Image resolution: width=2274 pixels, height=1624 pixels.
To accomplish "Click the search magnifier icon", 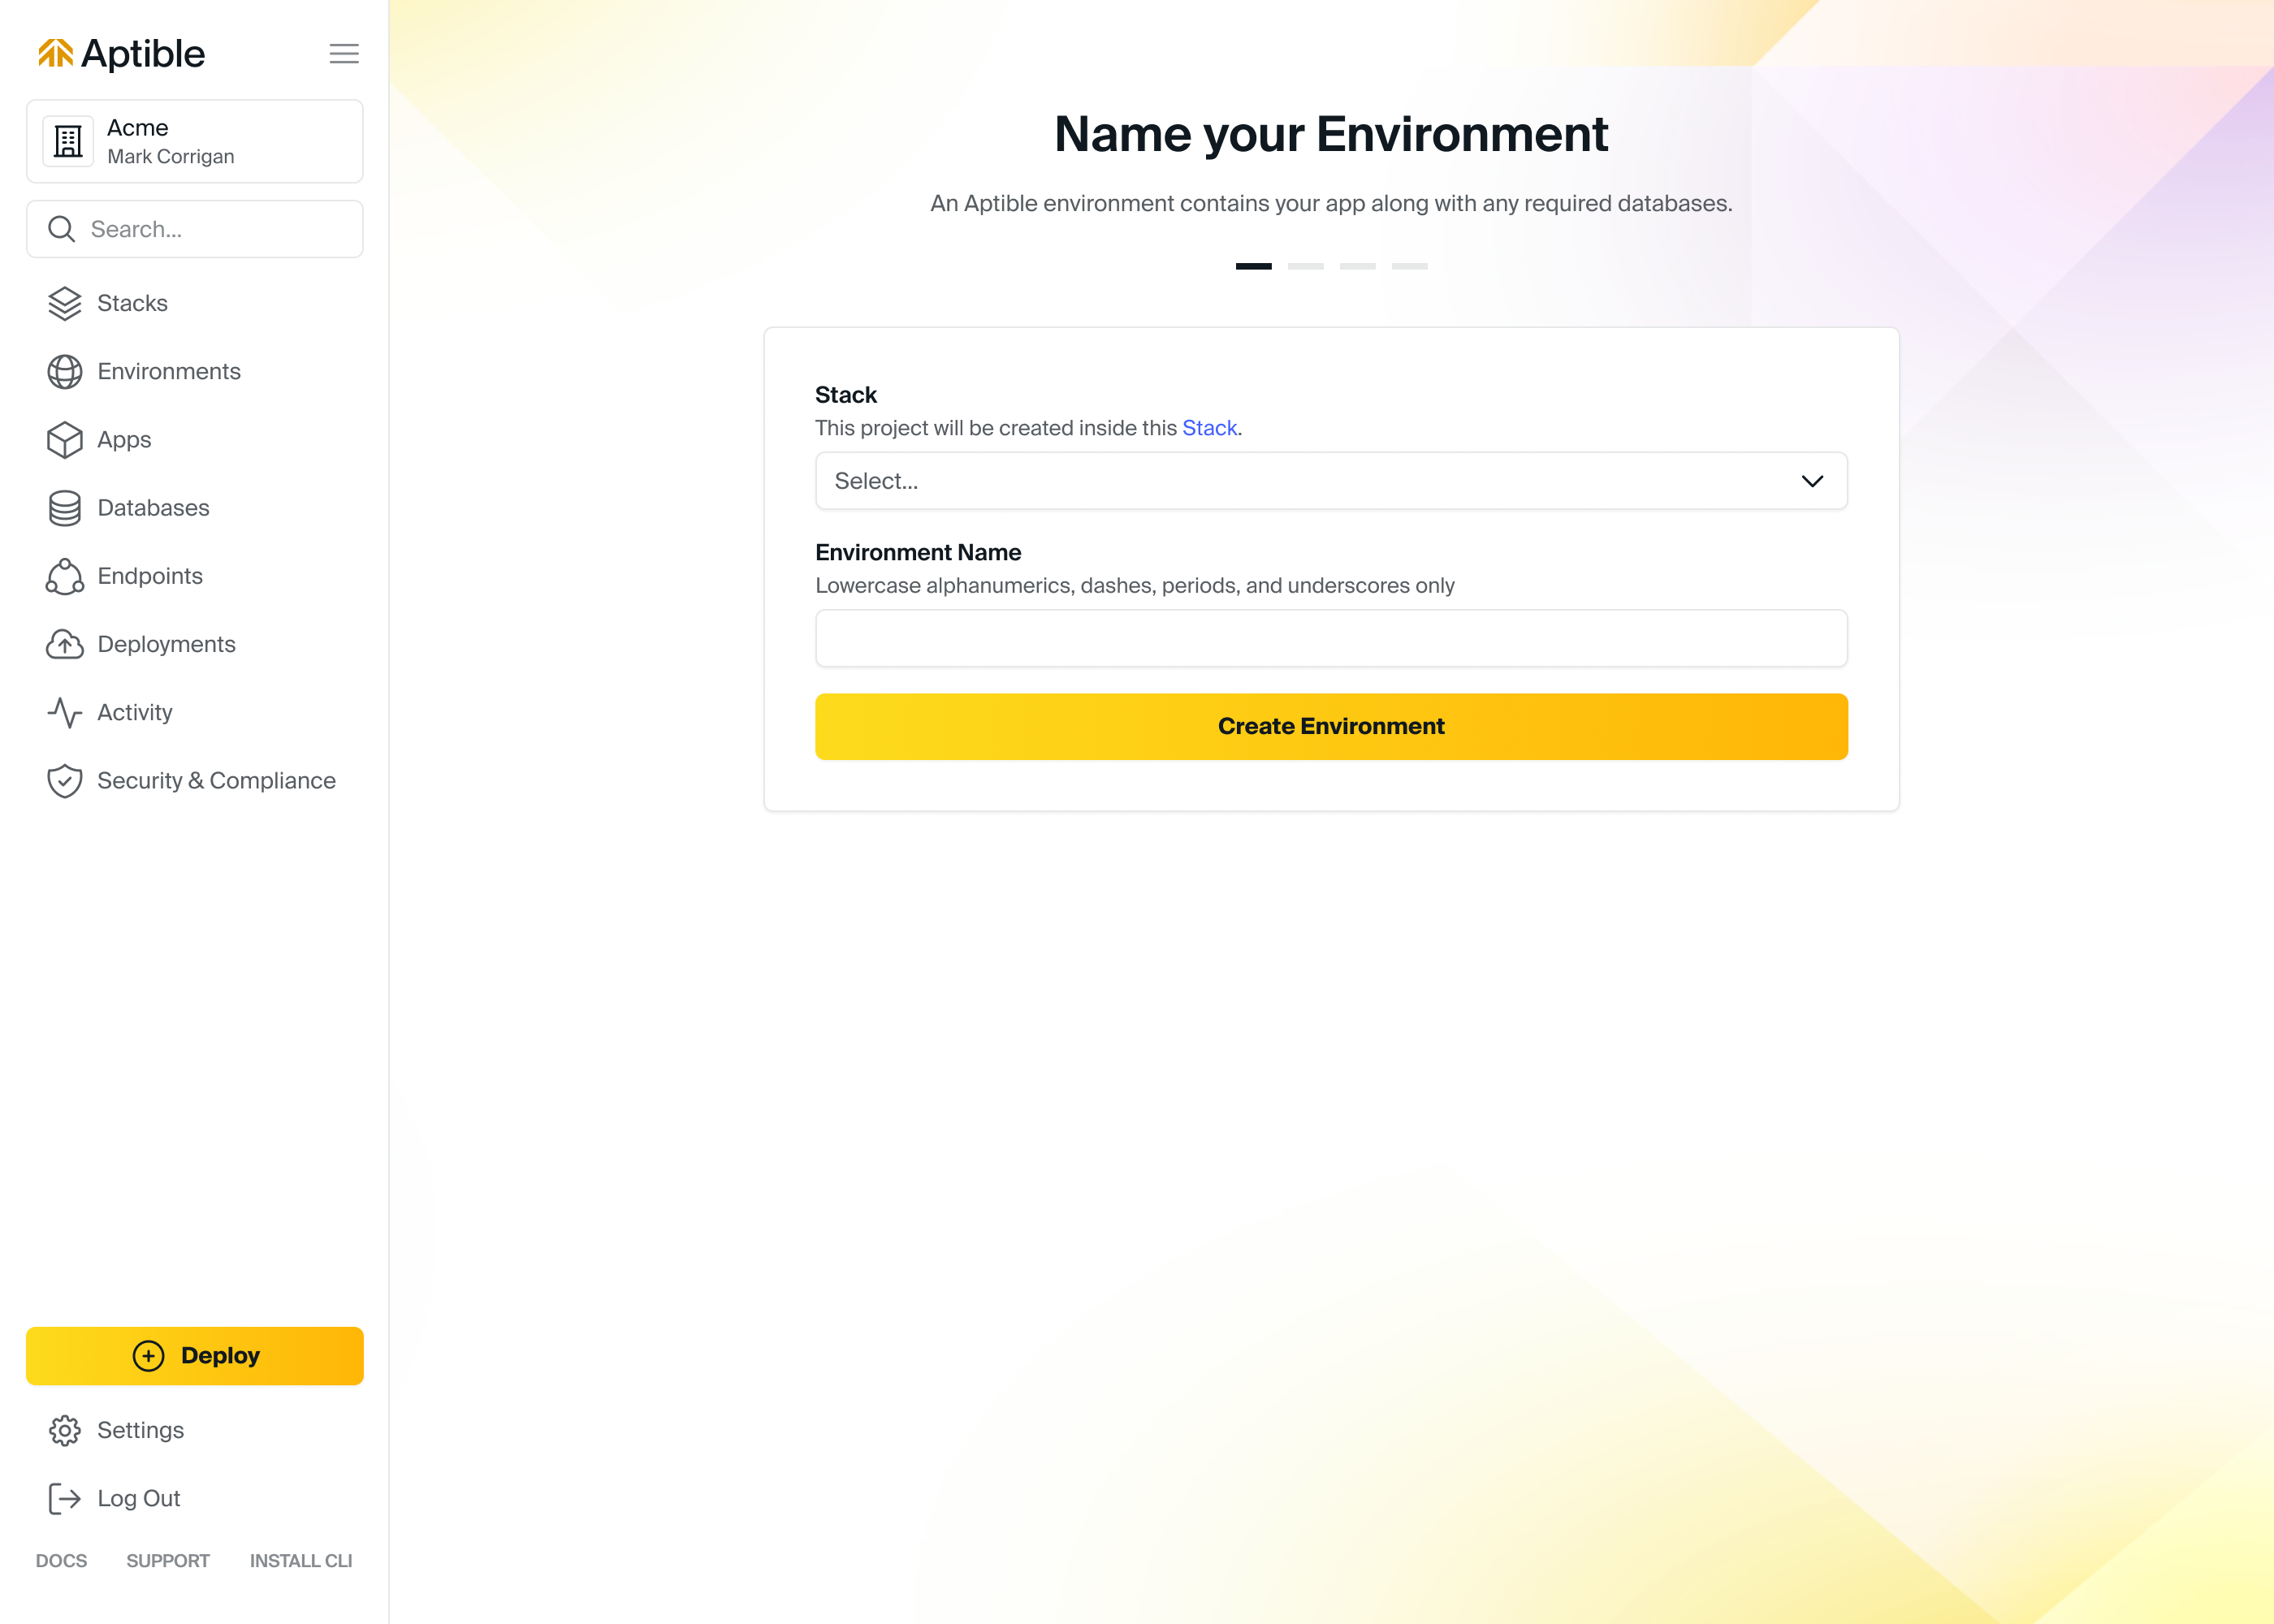I will (x=62, y=229).
